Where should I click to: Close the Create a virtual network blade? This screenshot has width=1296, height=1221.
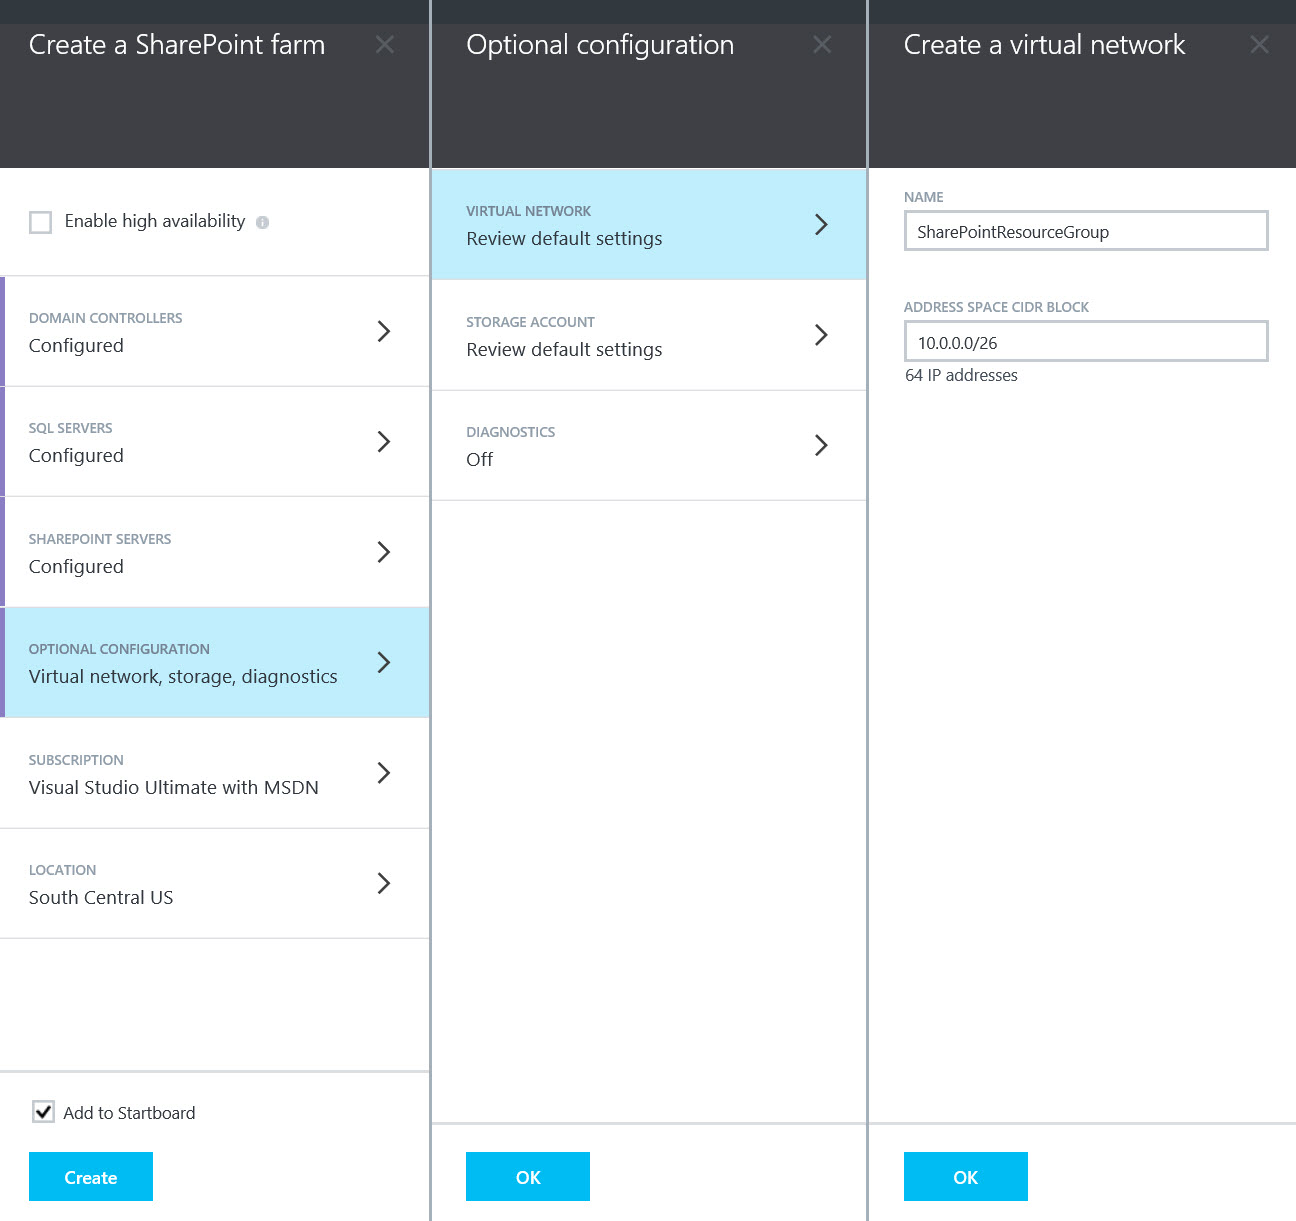coord(1260,45)
